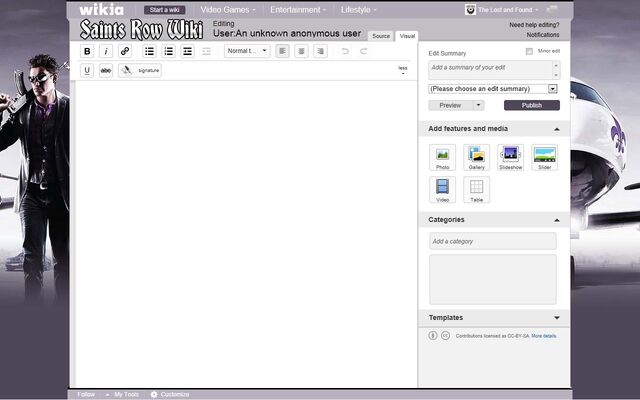Switch to the Visual tab
Viewport: 640px width, 400px height.
pos(407,36)
